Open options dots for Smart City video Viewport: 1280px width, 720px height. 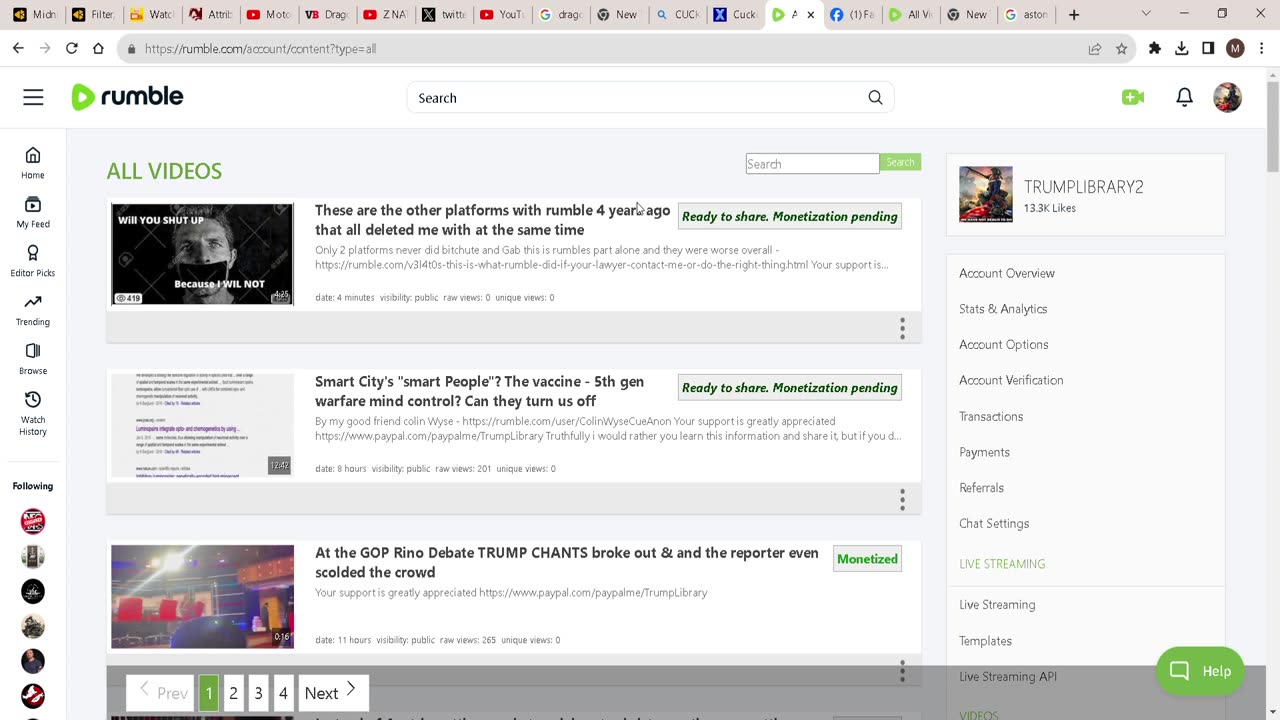pos(902,499)
